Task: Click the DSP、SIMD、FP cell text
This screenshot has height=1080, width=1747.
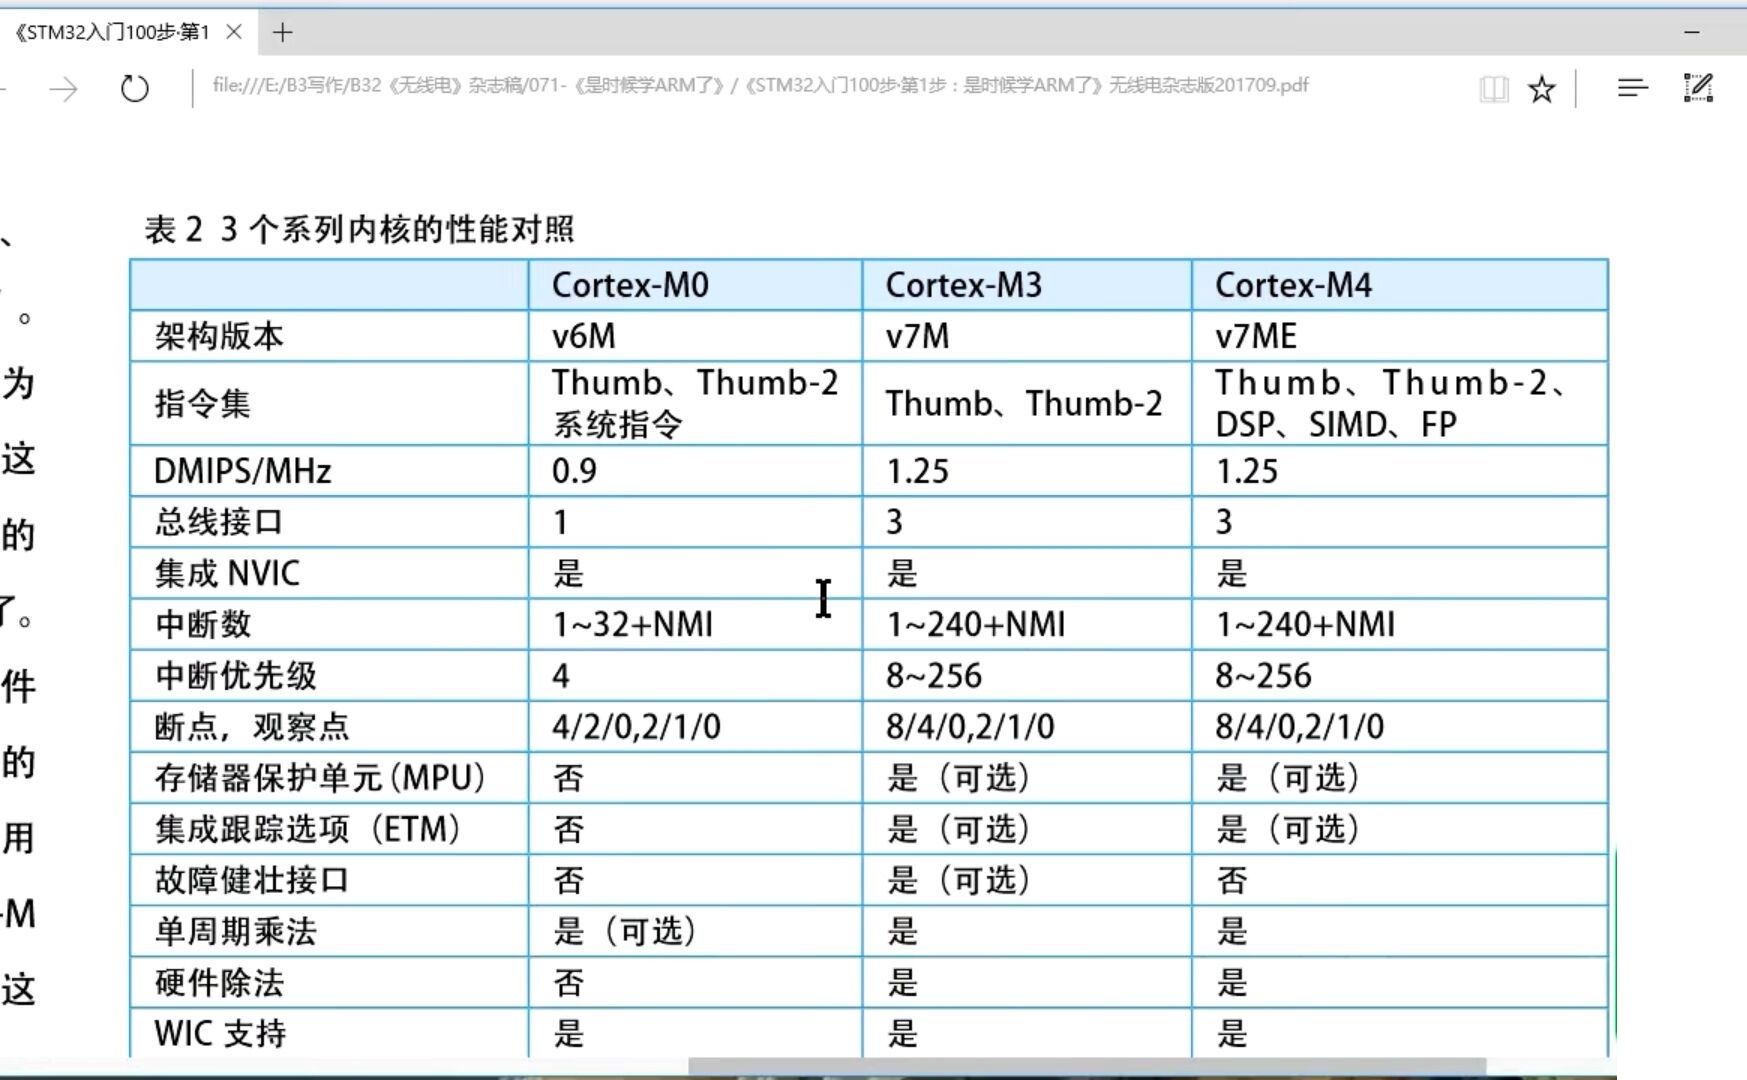Action: (x=1336, y=425)
